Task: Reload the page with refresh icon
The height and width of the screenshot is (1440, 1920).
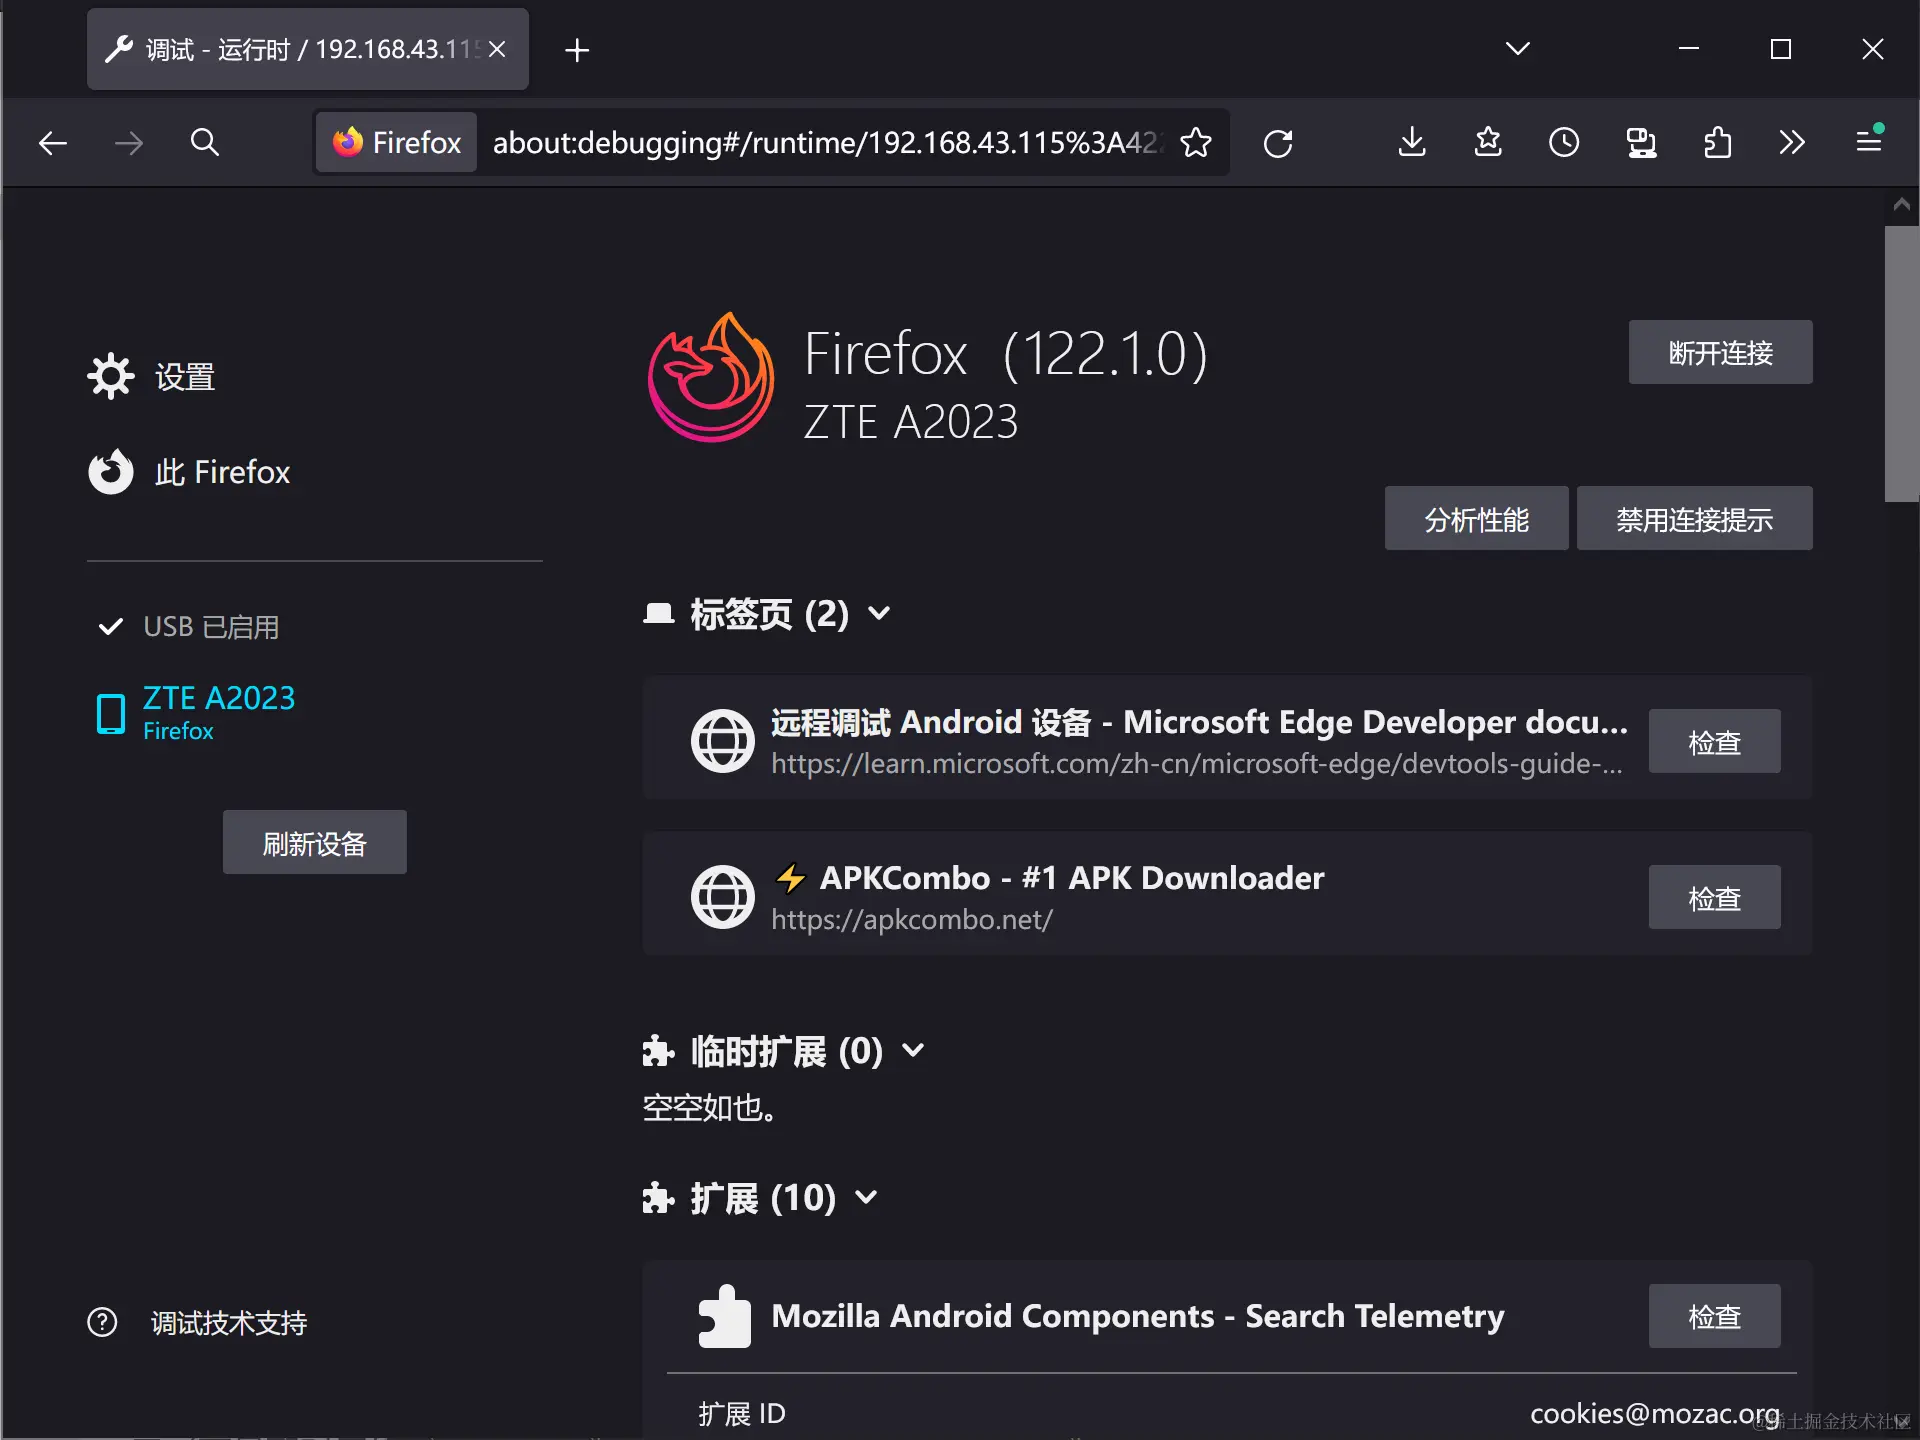Action: pyautogui.click(x=1278, y=143)
